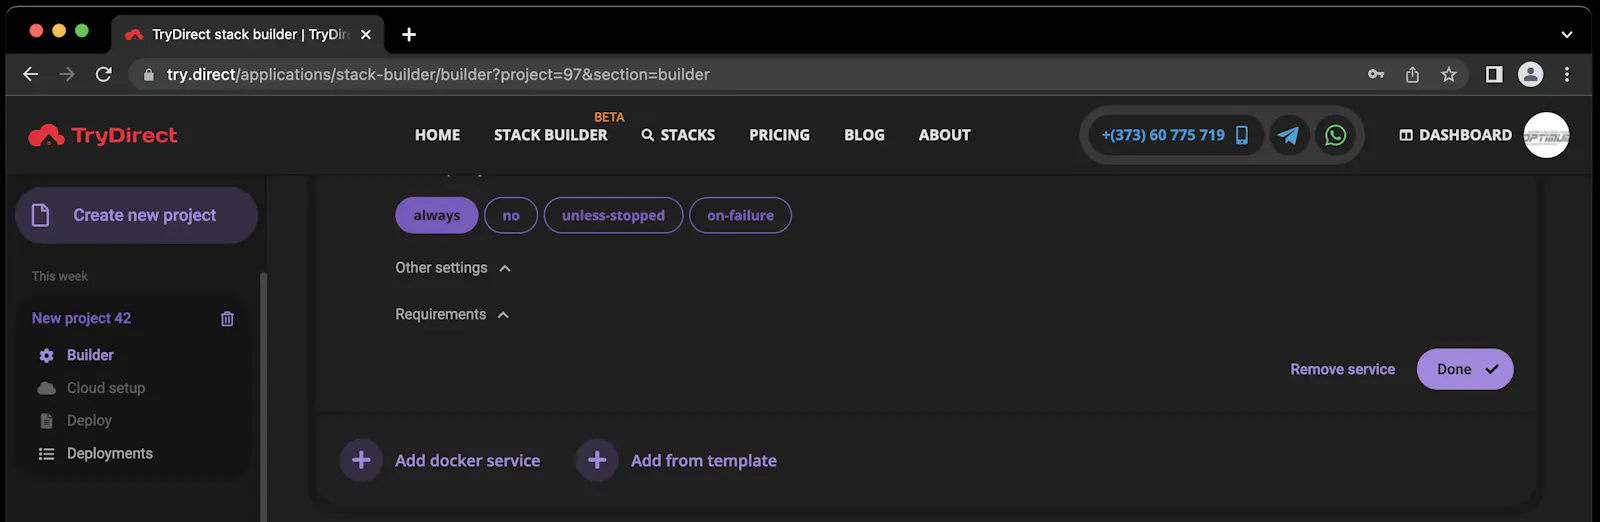The image size is (1600, 522).
Task: Click plus icon for Add docker service
Action: coord(361,460)
